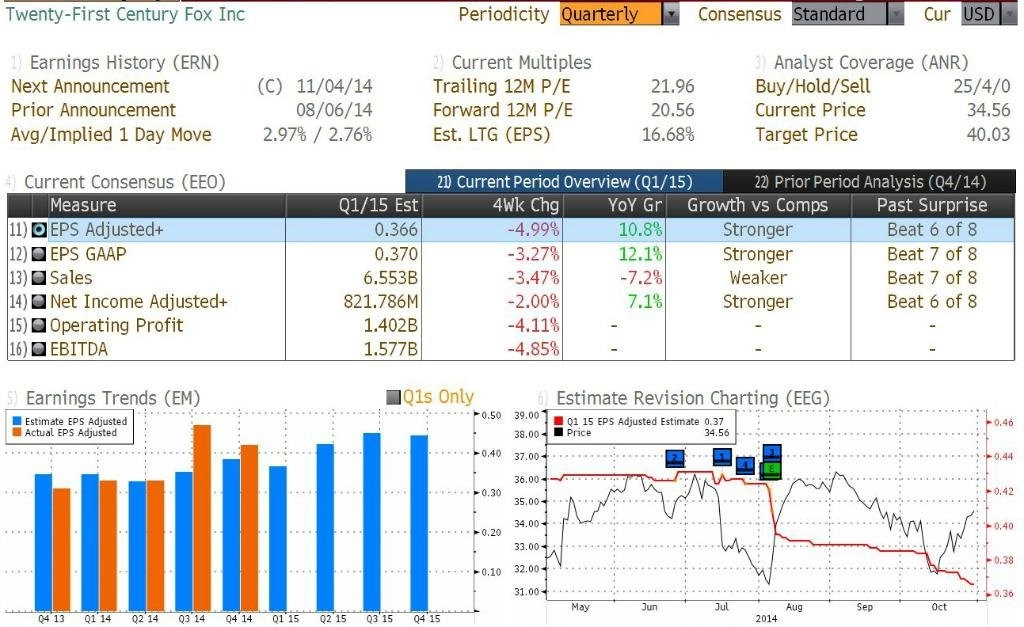Open the Consensus Standard dropdown arrow

pos(896,14)
